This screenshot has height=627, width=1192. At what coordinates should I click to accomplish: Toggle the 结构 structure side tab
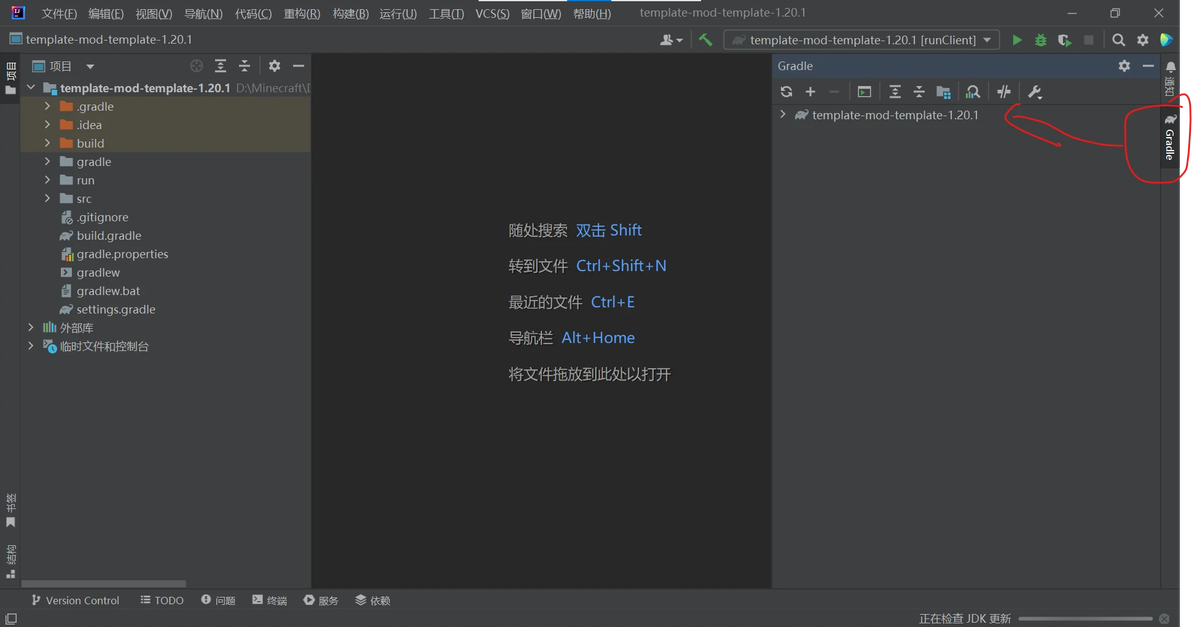click(x=11, y=562)
